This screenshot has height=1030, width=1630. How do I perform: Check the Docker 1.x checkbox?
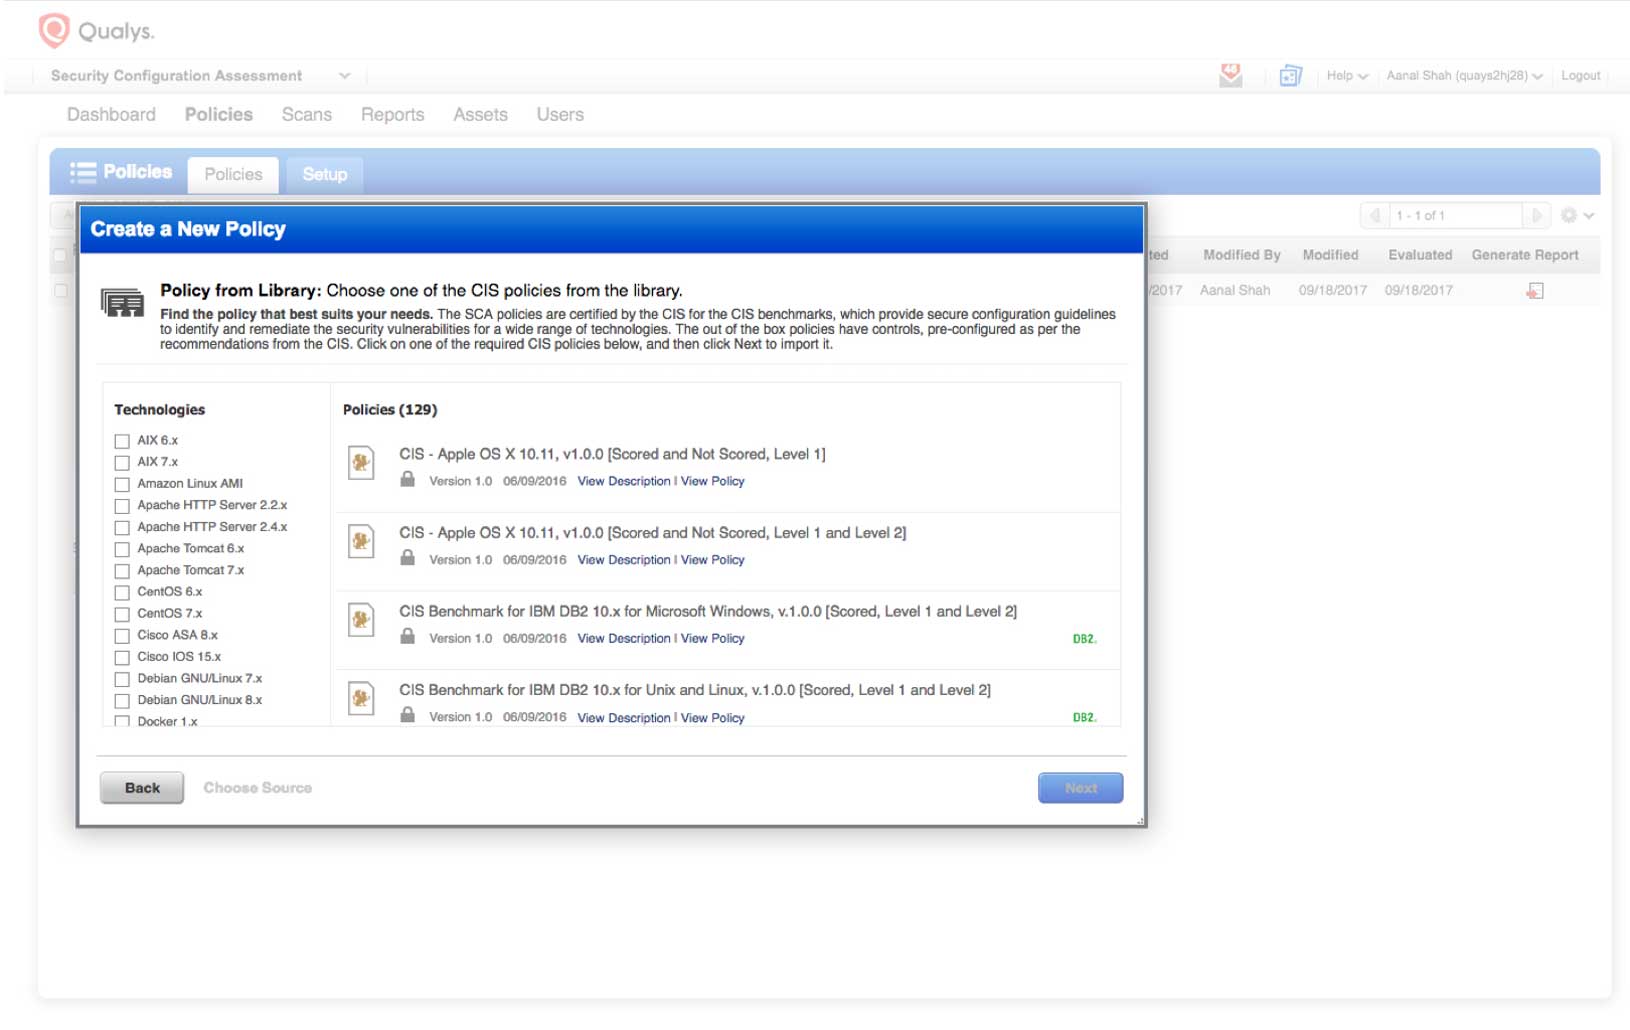click(x=122, y=722)
